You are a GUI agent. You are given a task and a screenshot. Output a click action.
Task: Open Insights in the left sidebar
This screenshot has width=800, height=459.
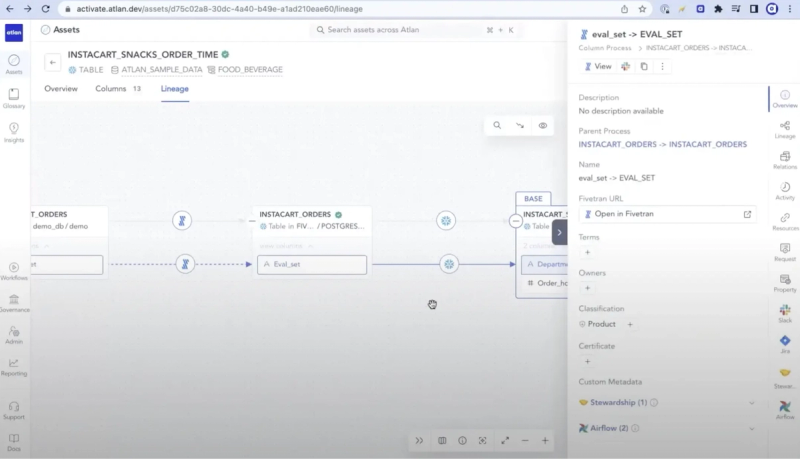click(14, 133)
